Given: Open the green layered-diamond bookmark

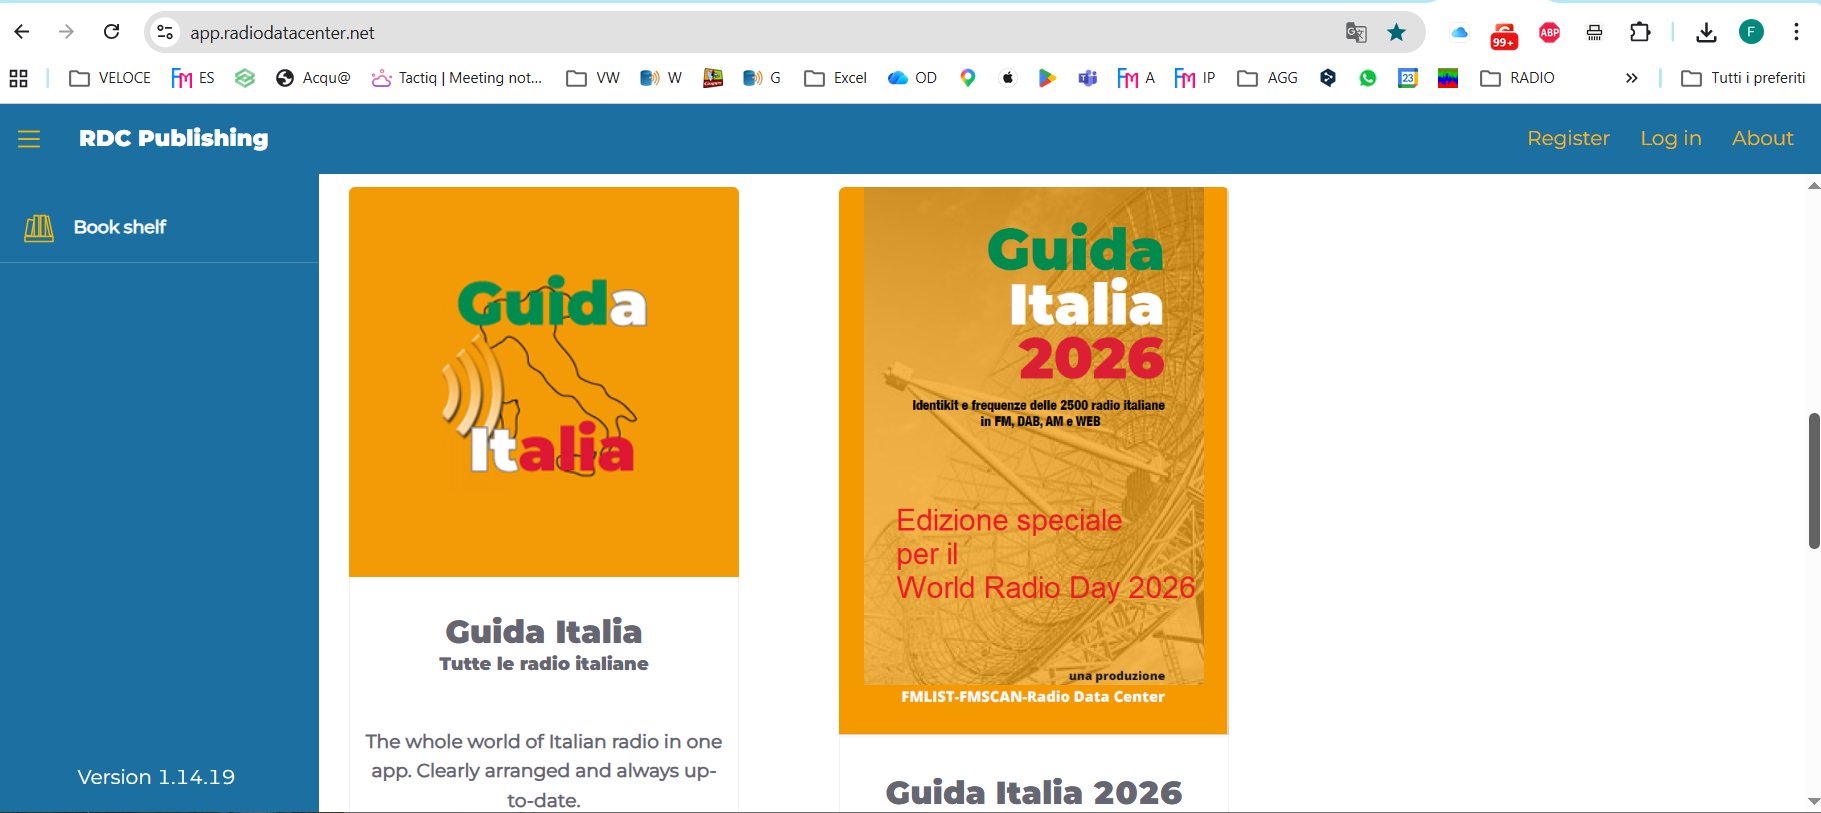Looking at the screenshot, I should click(245, 78).
